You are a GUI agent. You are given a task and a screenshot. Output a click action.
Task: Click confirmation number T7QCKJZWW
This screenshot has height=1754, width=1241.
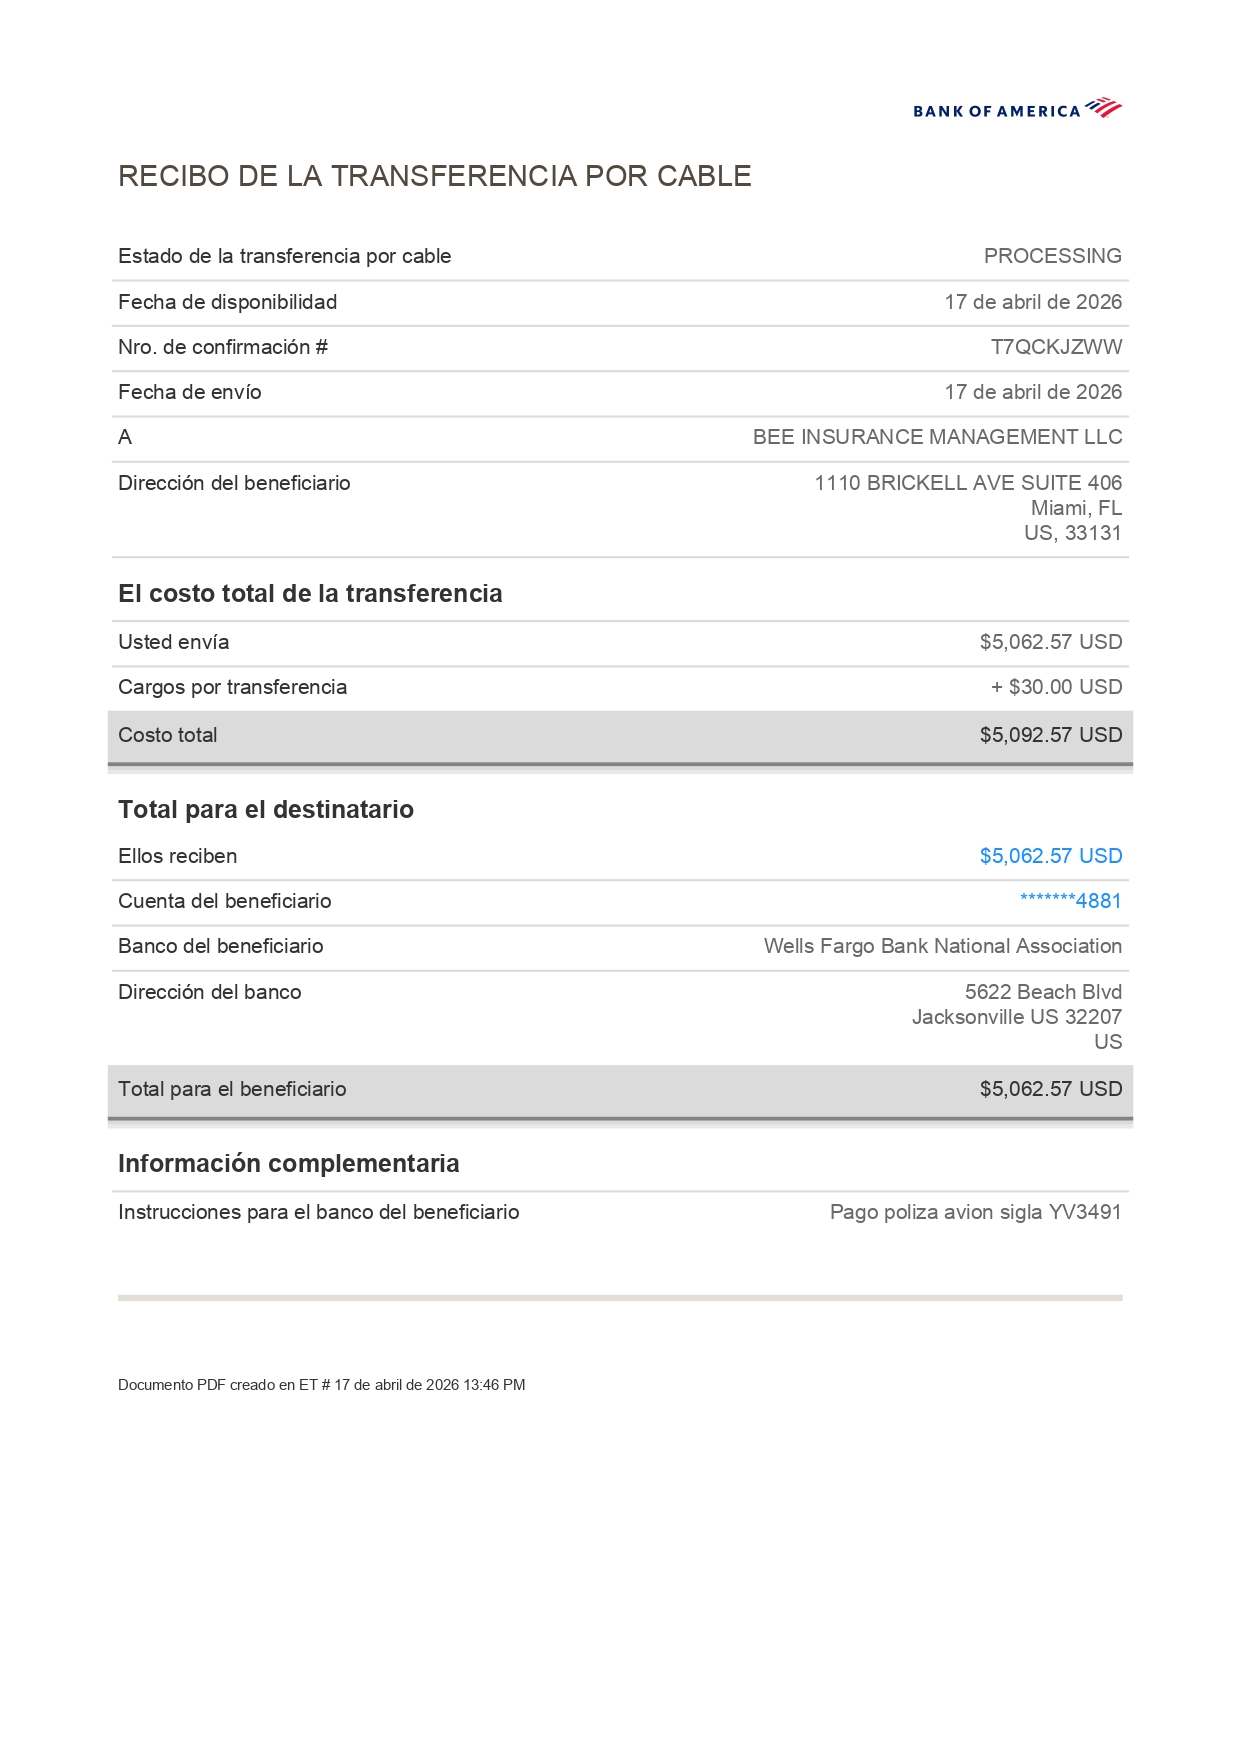(1056, 347)
